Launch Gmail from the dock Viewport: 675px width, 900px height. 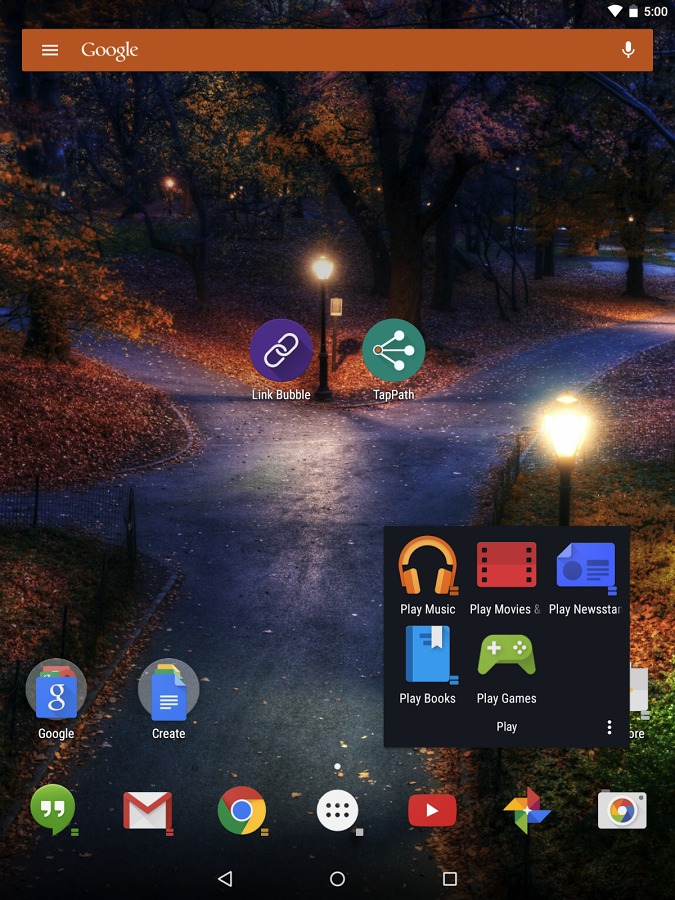[x=148, y=810]
